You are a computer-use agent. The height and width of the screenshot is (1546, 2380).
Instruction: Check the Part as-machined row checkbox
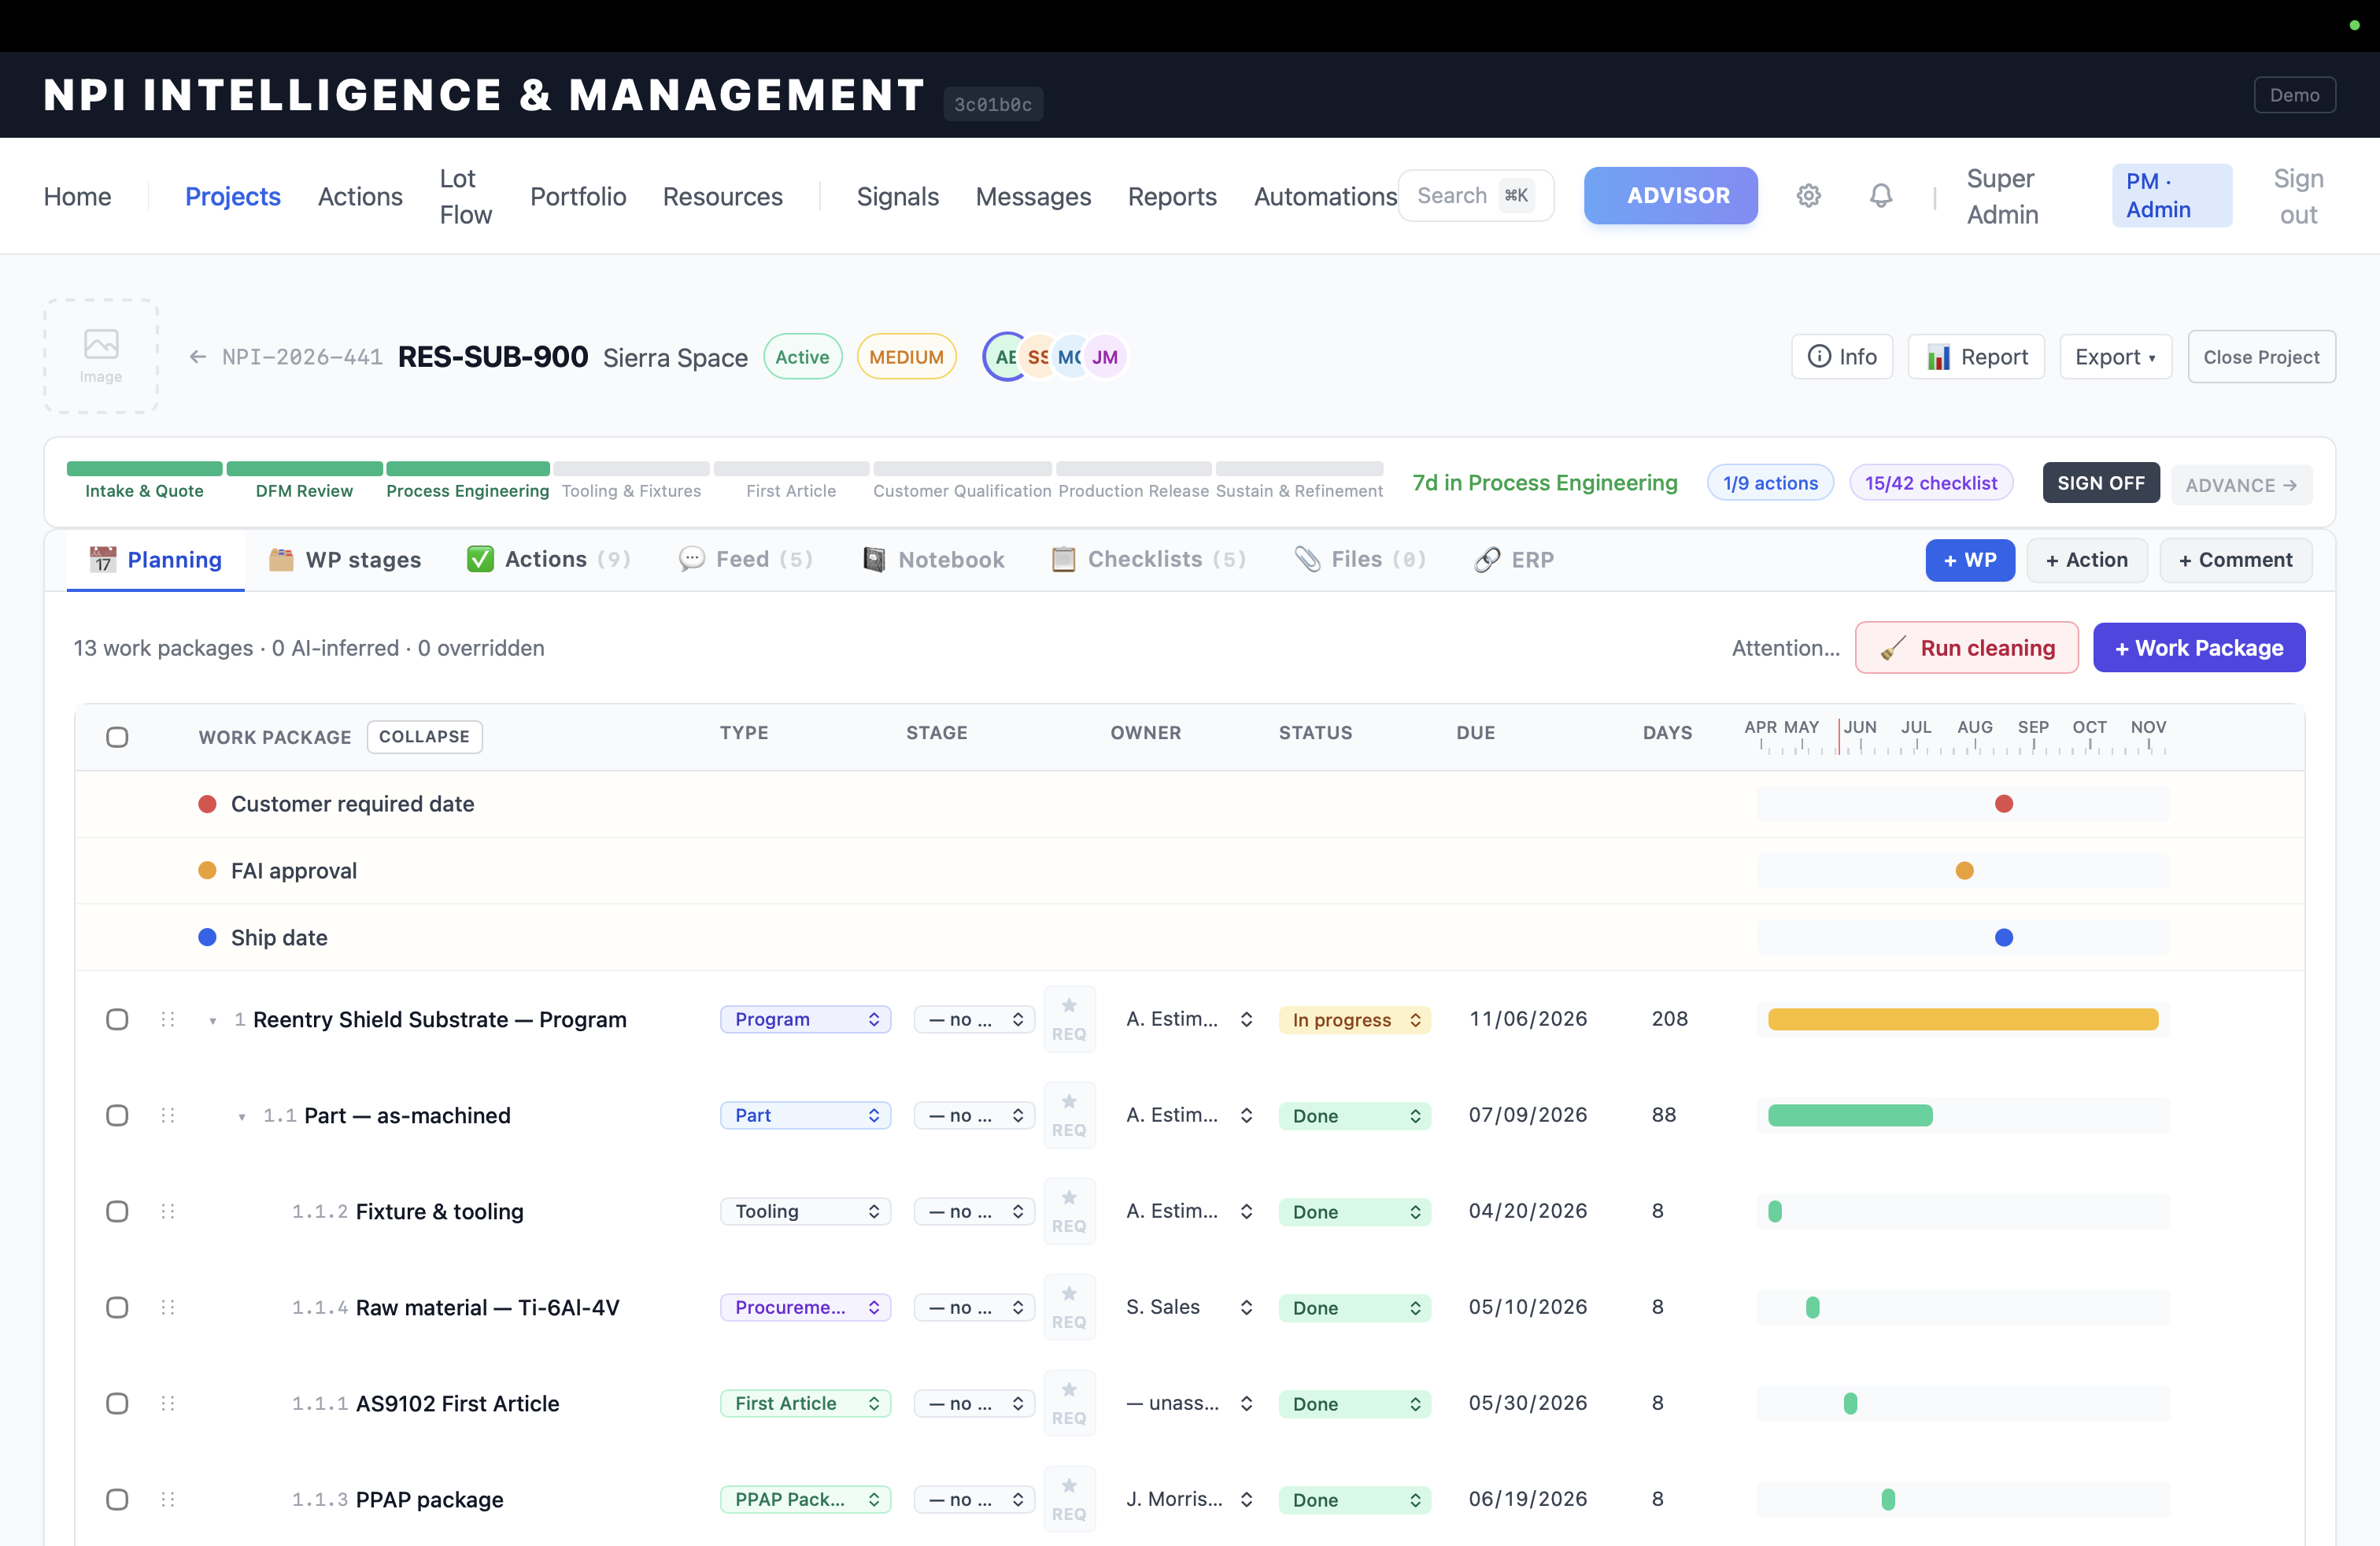(117, 1115)
